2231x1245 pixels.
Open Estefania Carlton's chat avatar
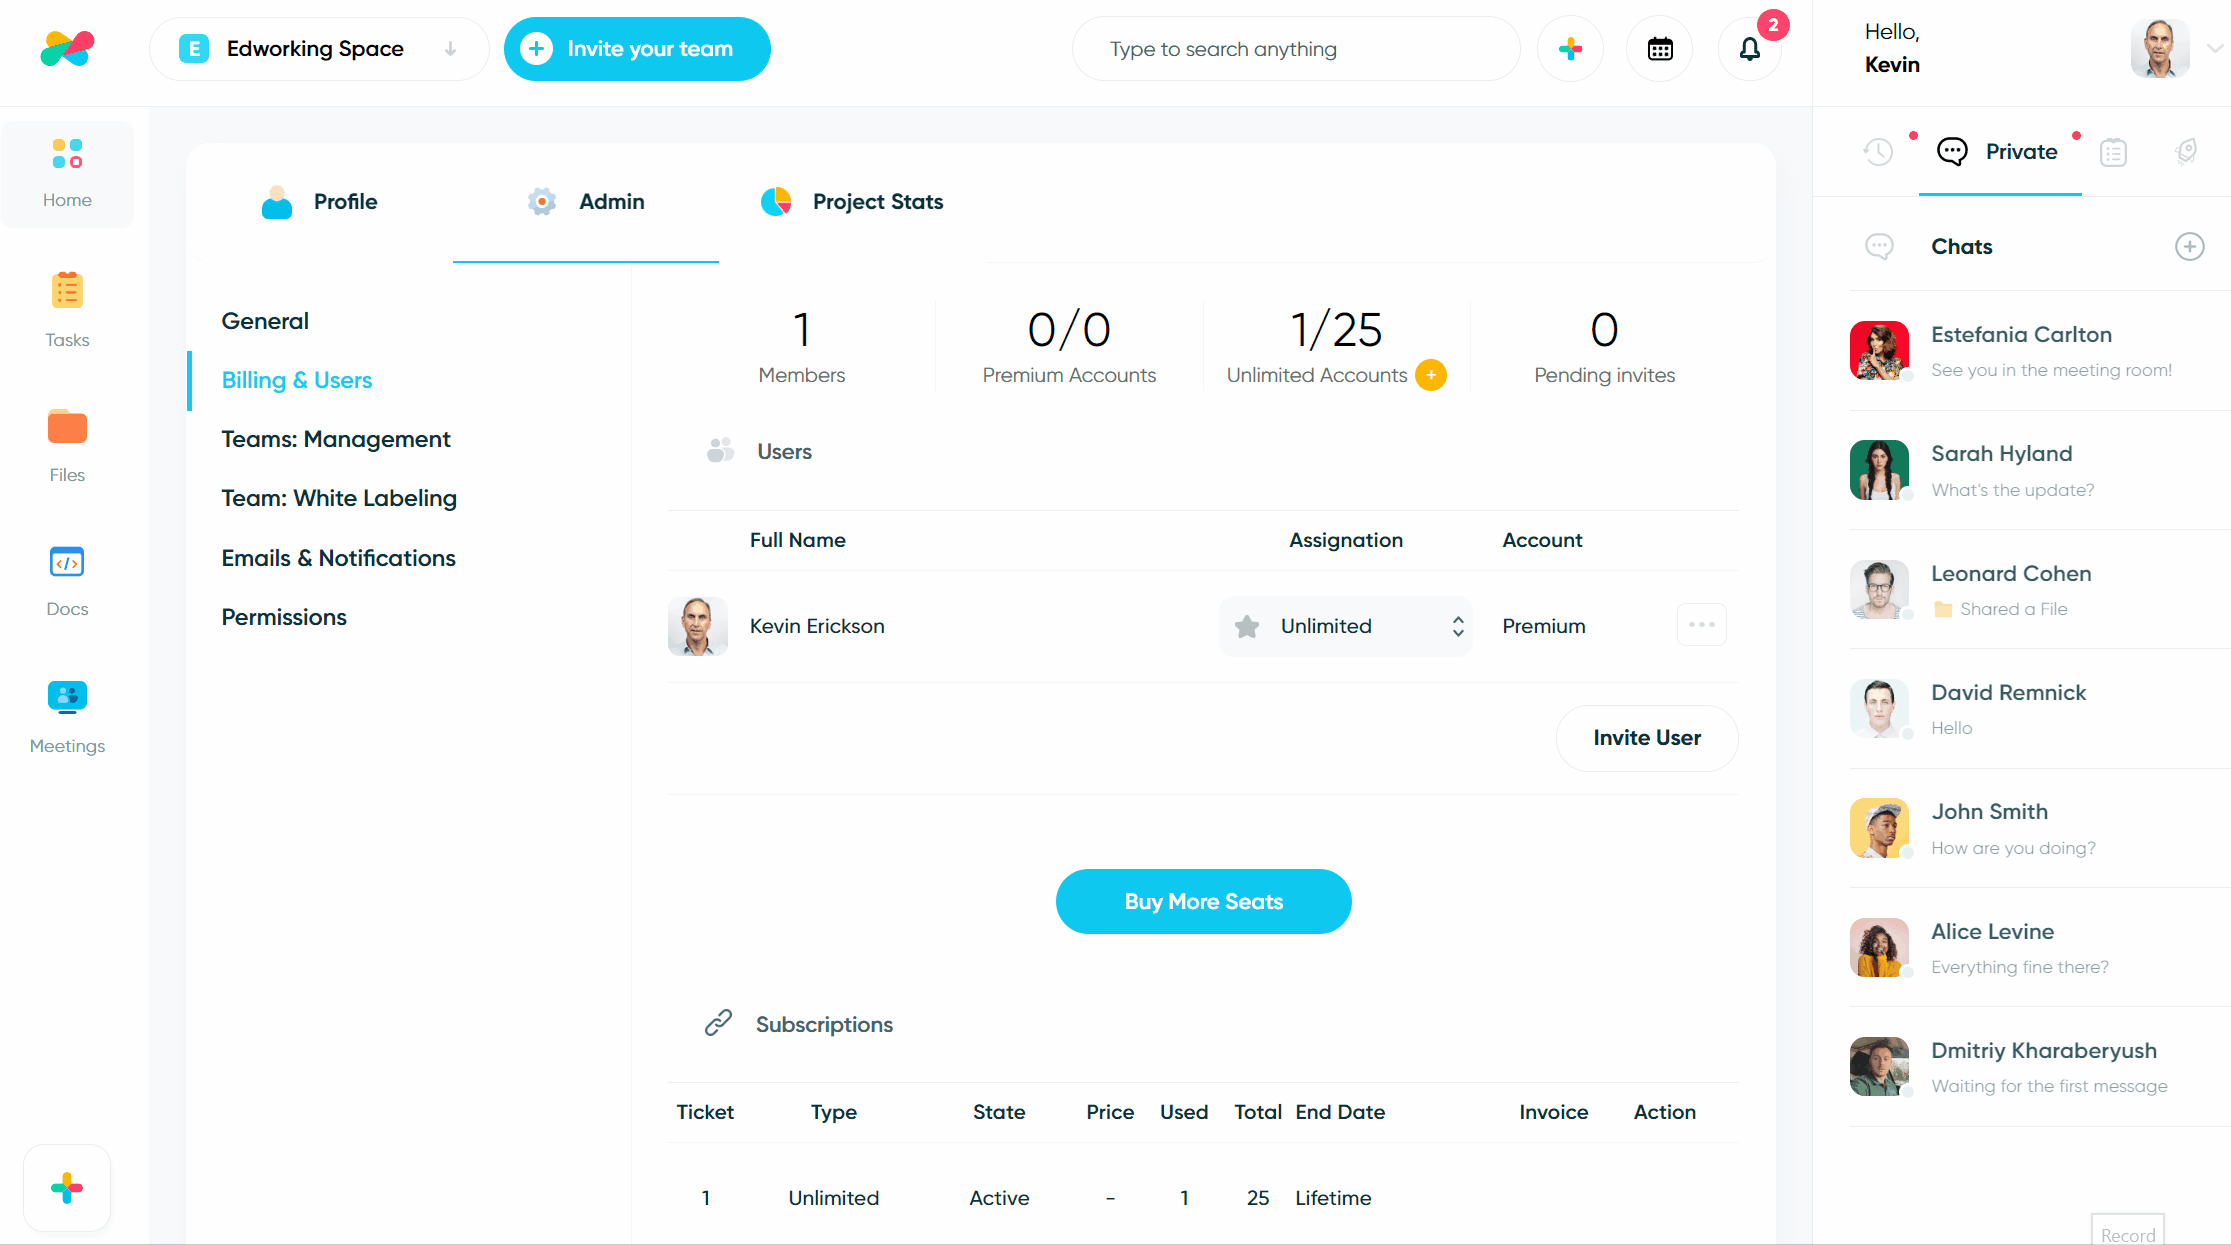coord(1880,350)
